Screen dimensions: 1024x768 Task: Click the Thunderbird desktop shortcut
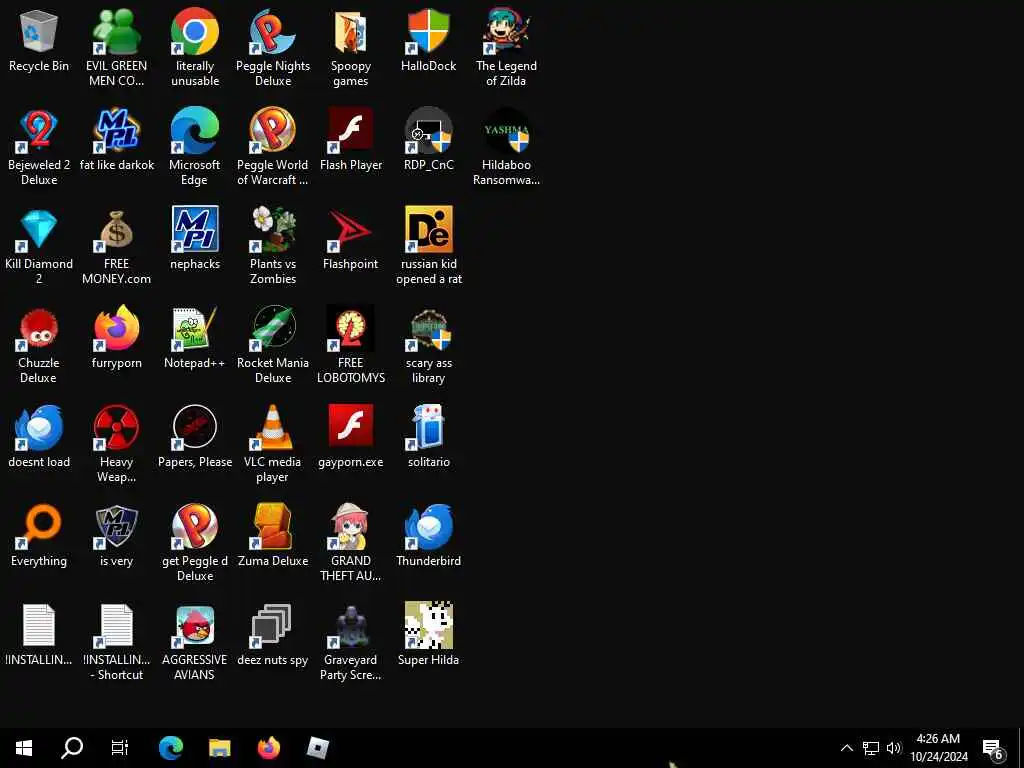click(x=428, y=526)
